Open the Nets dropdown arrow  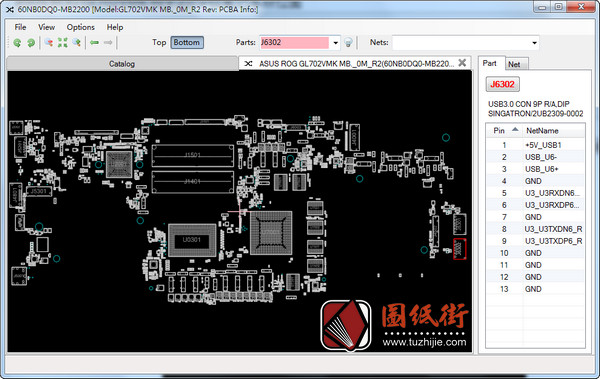534,43
